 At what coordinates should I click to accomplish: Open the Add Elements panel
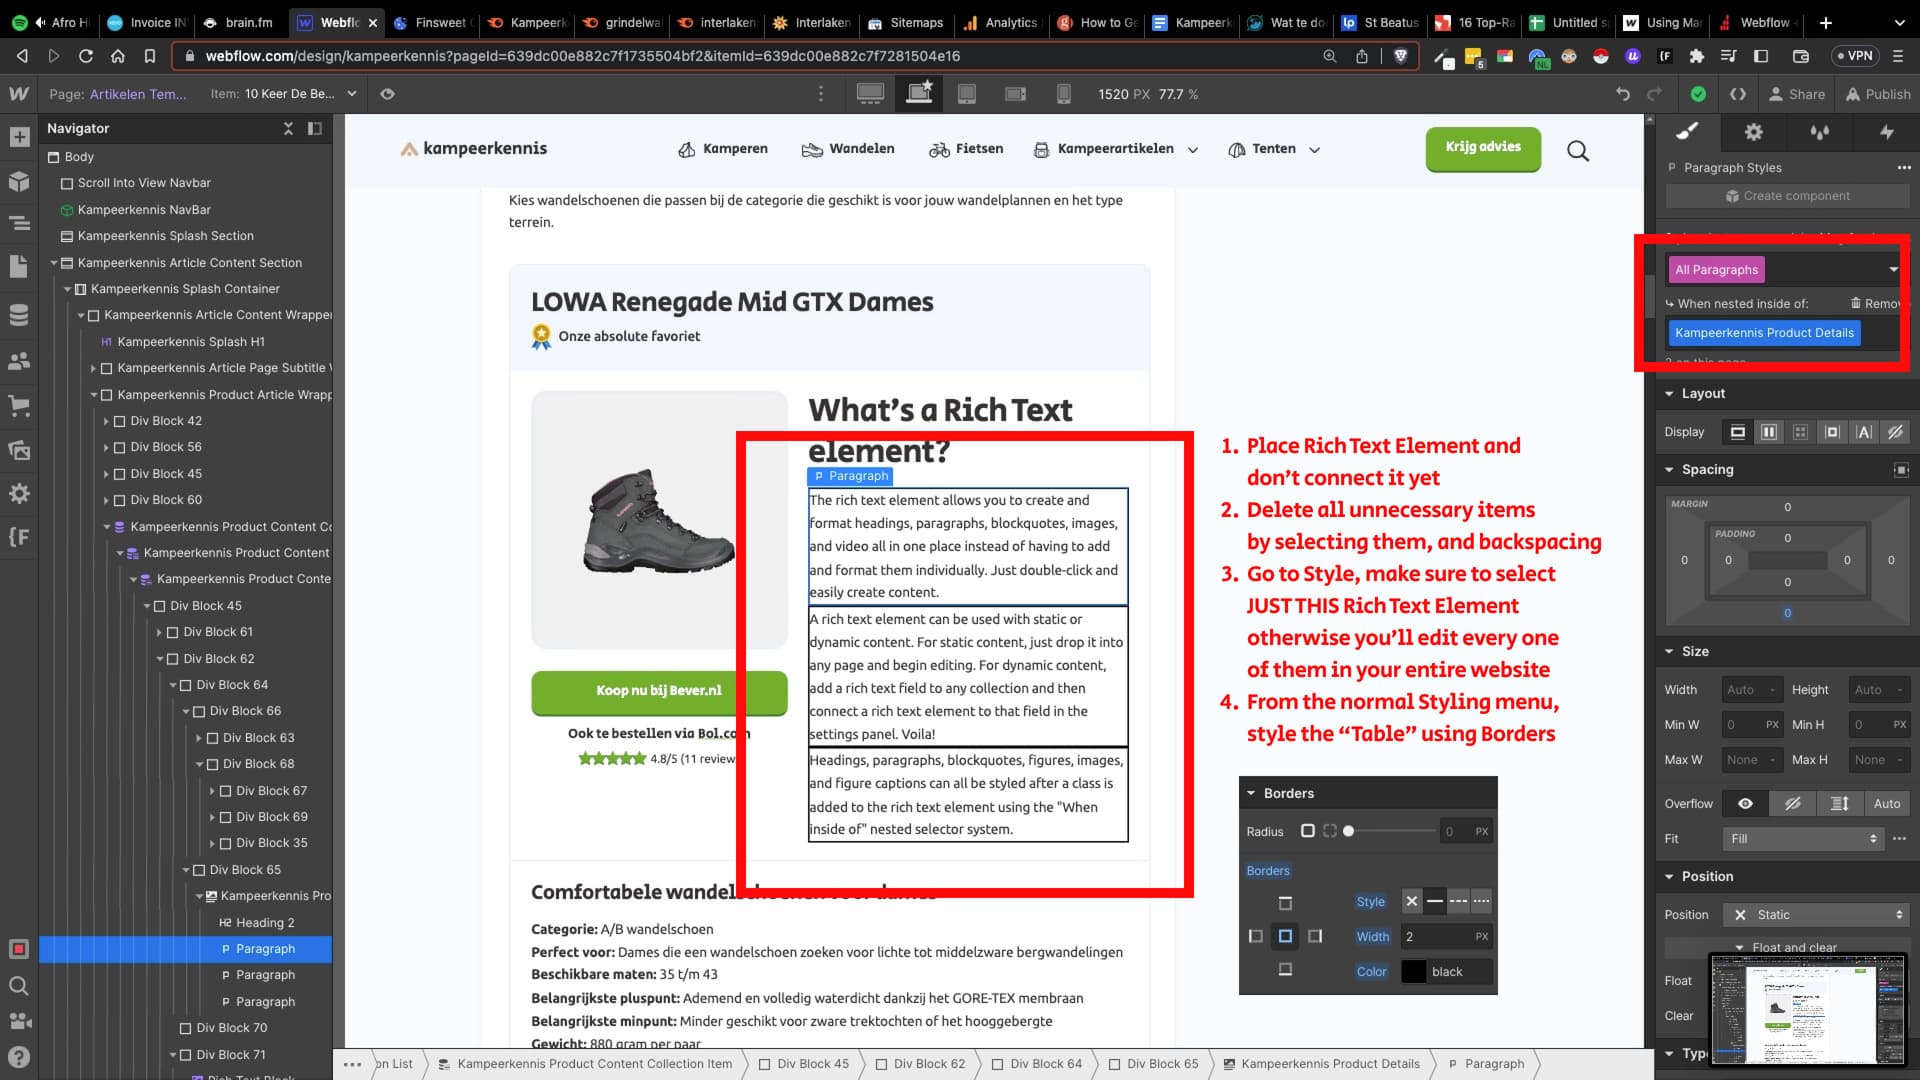pyautogui.click(x=19, y=137)
